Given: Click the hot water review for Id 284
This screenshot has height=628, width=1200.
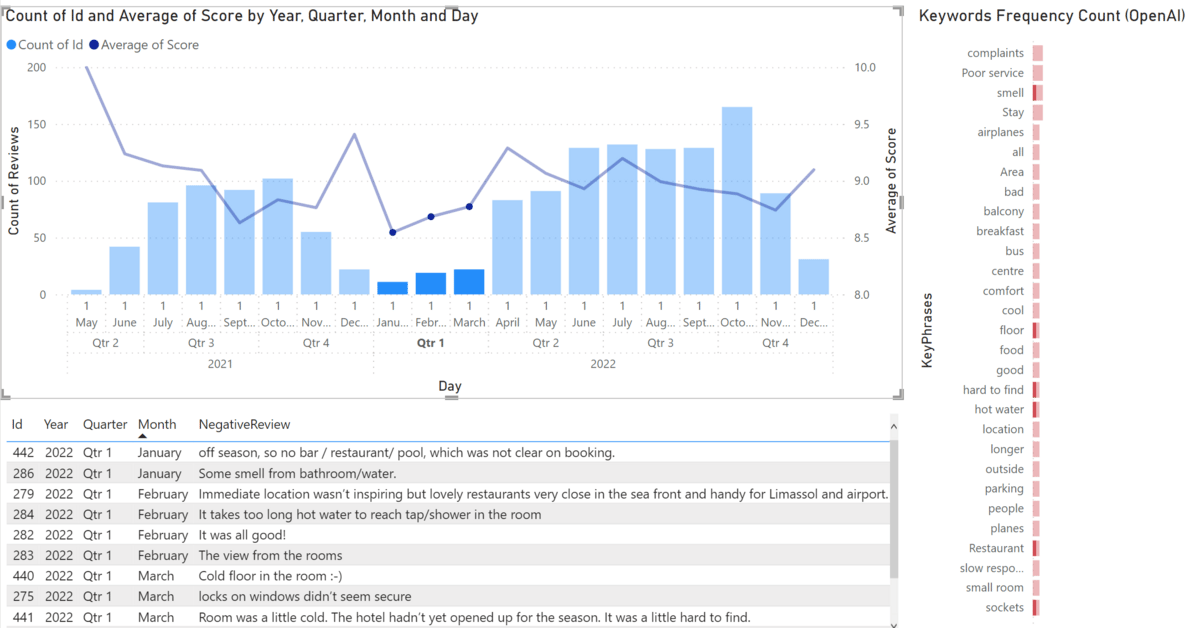Looking at the screenshot, I should pyautogui.click(x=369, y=514).
